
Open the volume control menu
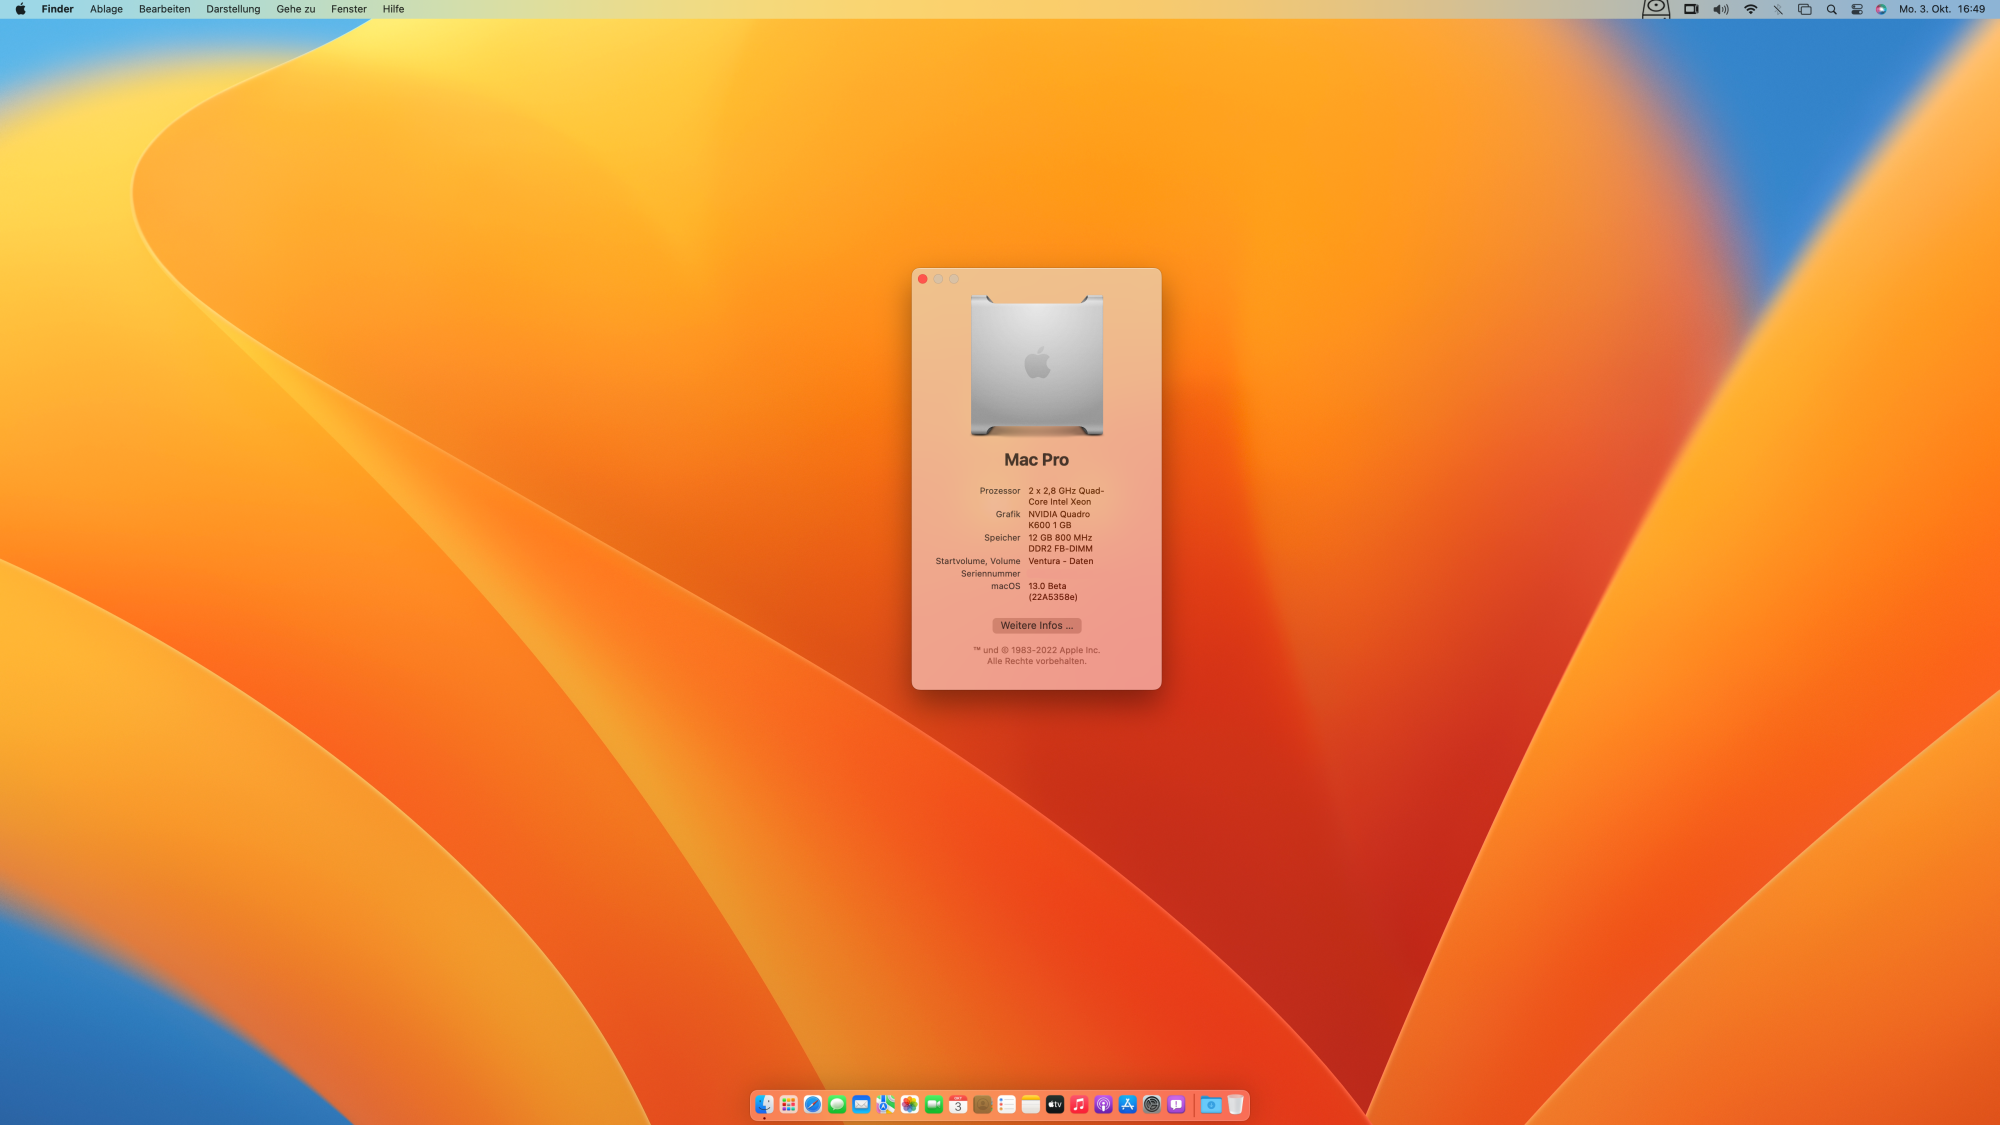(x=1720, y=9)
